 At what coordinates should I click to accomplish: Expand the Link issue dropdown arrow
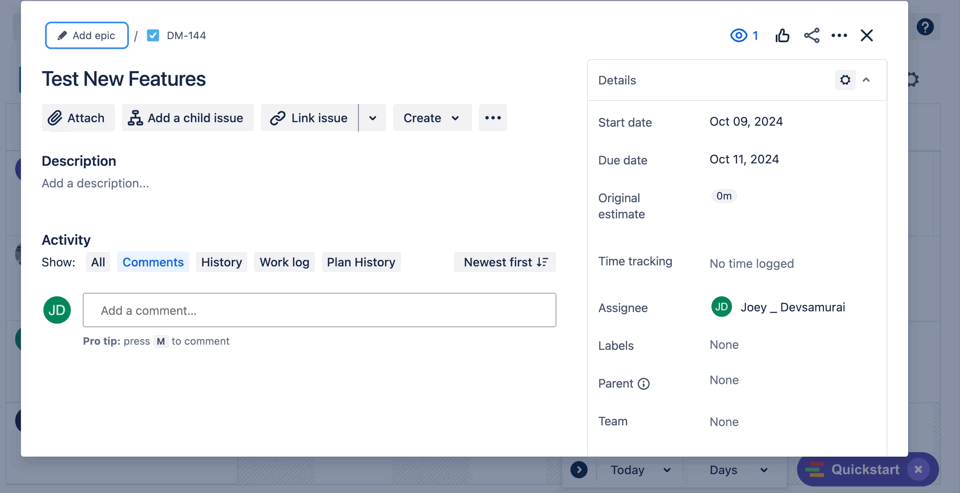pyautogui.click(x=373, y=118)
